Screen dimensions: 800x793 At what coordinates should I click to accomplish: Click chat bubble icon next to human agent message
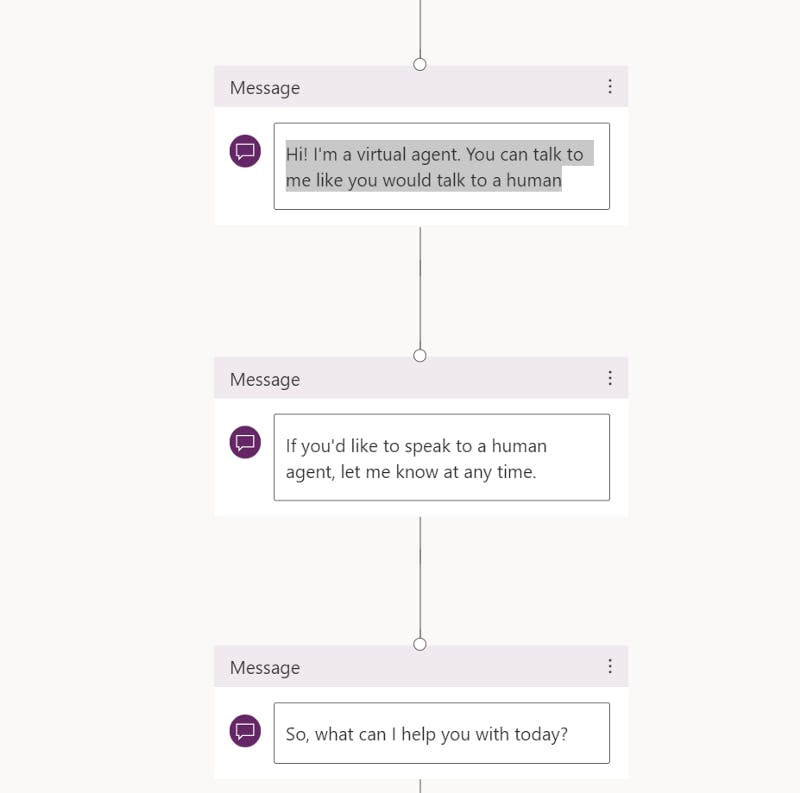[x=245, y=442]
